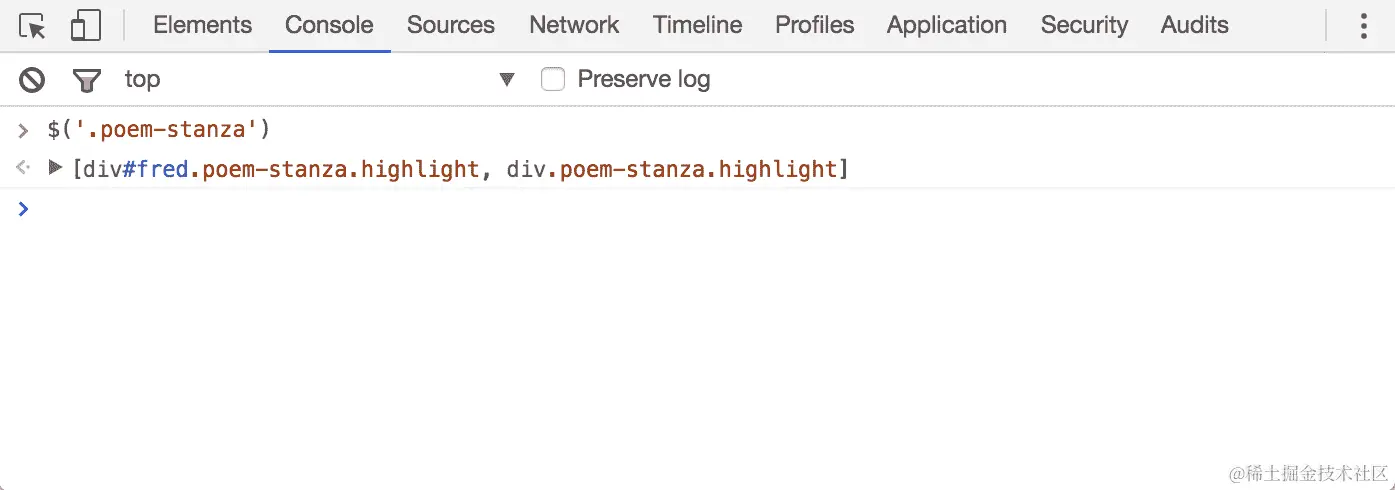Switch to the Audits tab
This screenshot has height=490, width=1395.
click(x=1195, y=26)
